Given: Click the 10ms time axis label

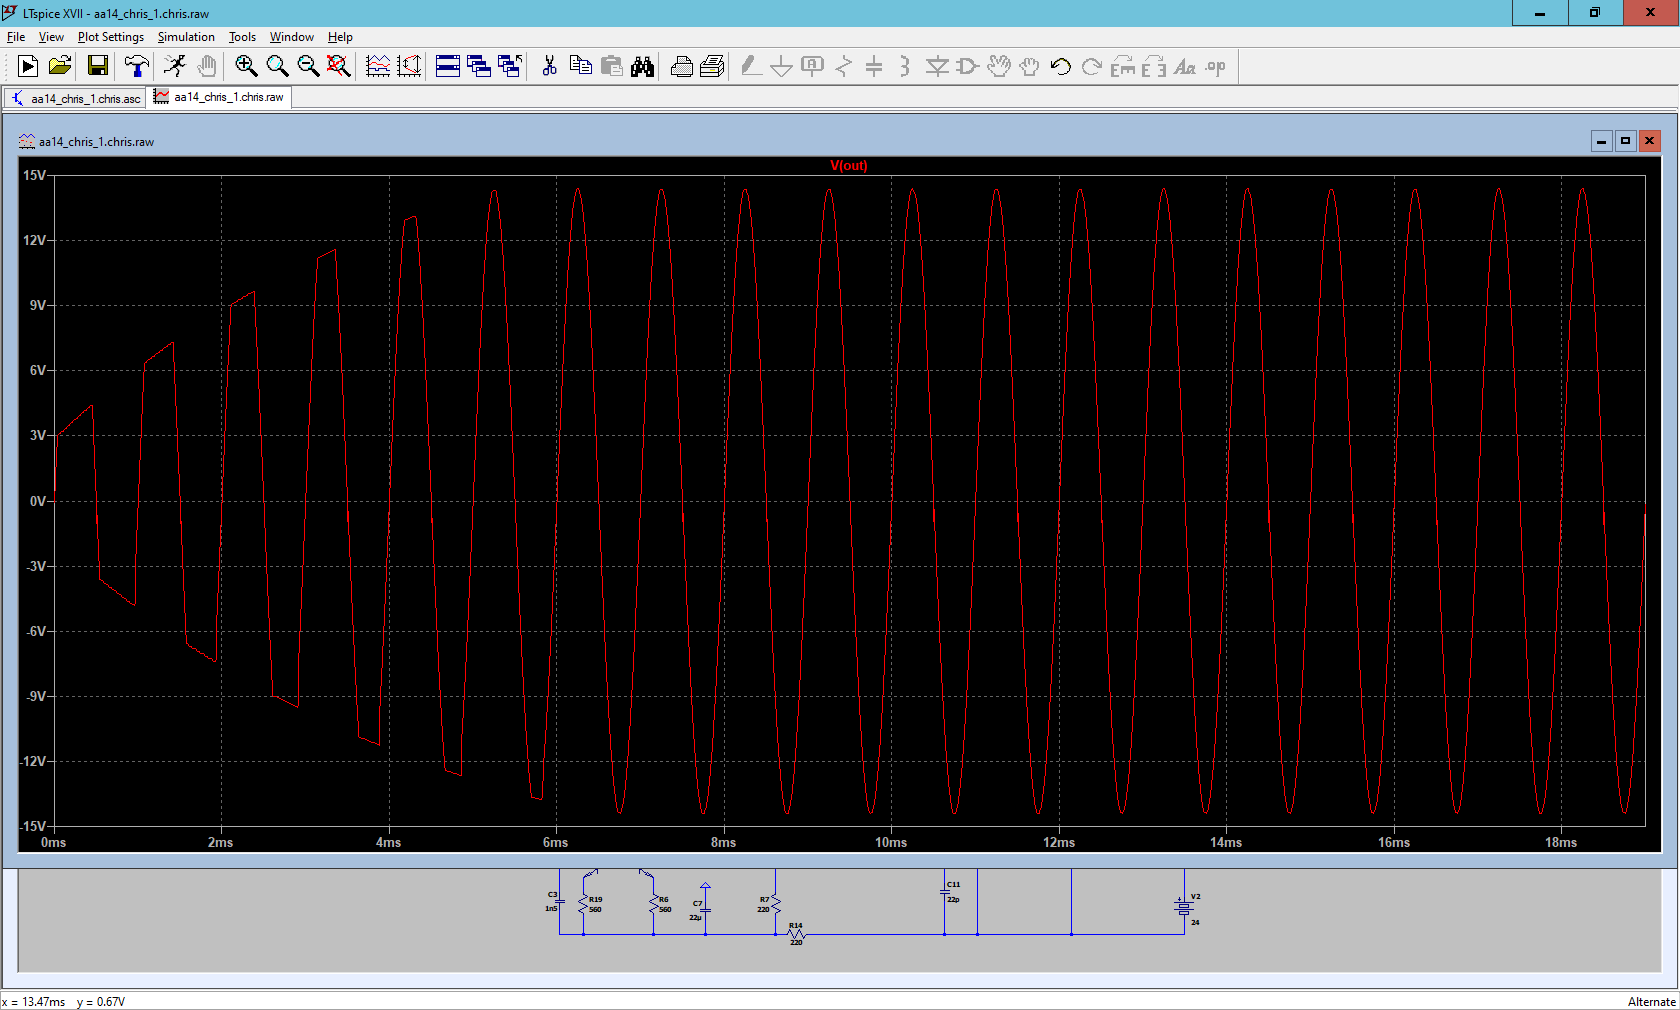Looking at the screenshot, I should point(891,842).
